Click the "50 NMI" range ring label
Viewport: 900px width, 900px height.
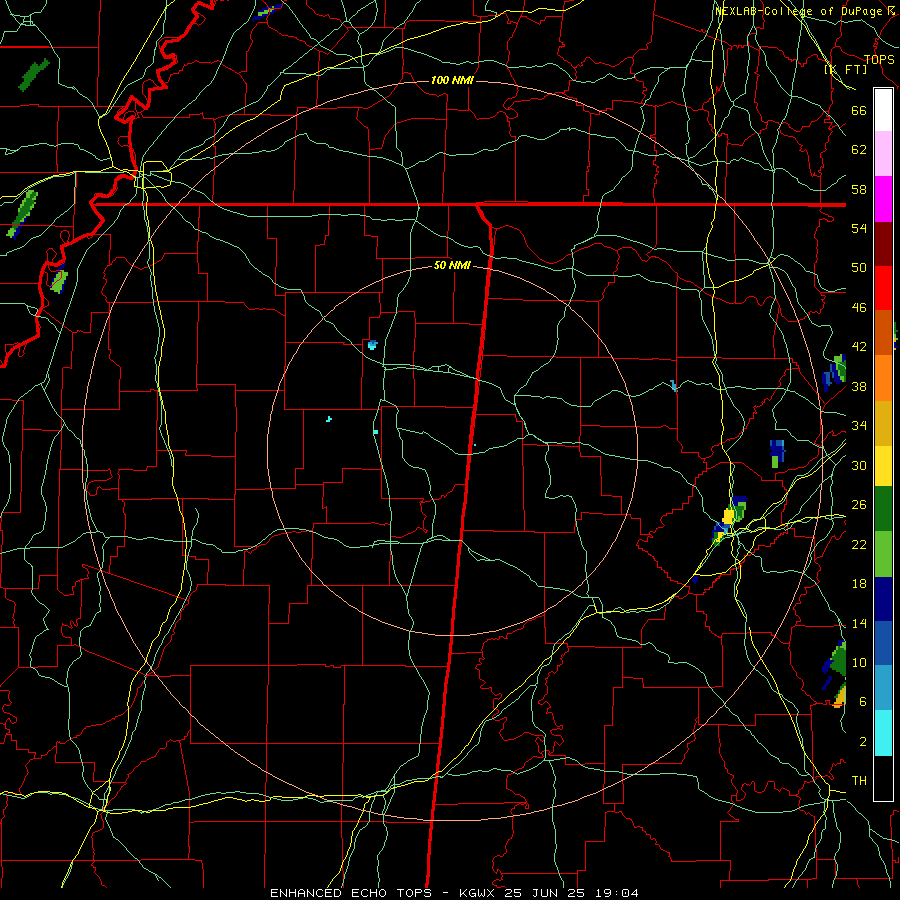(x=452, y=265)
